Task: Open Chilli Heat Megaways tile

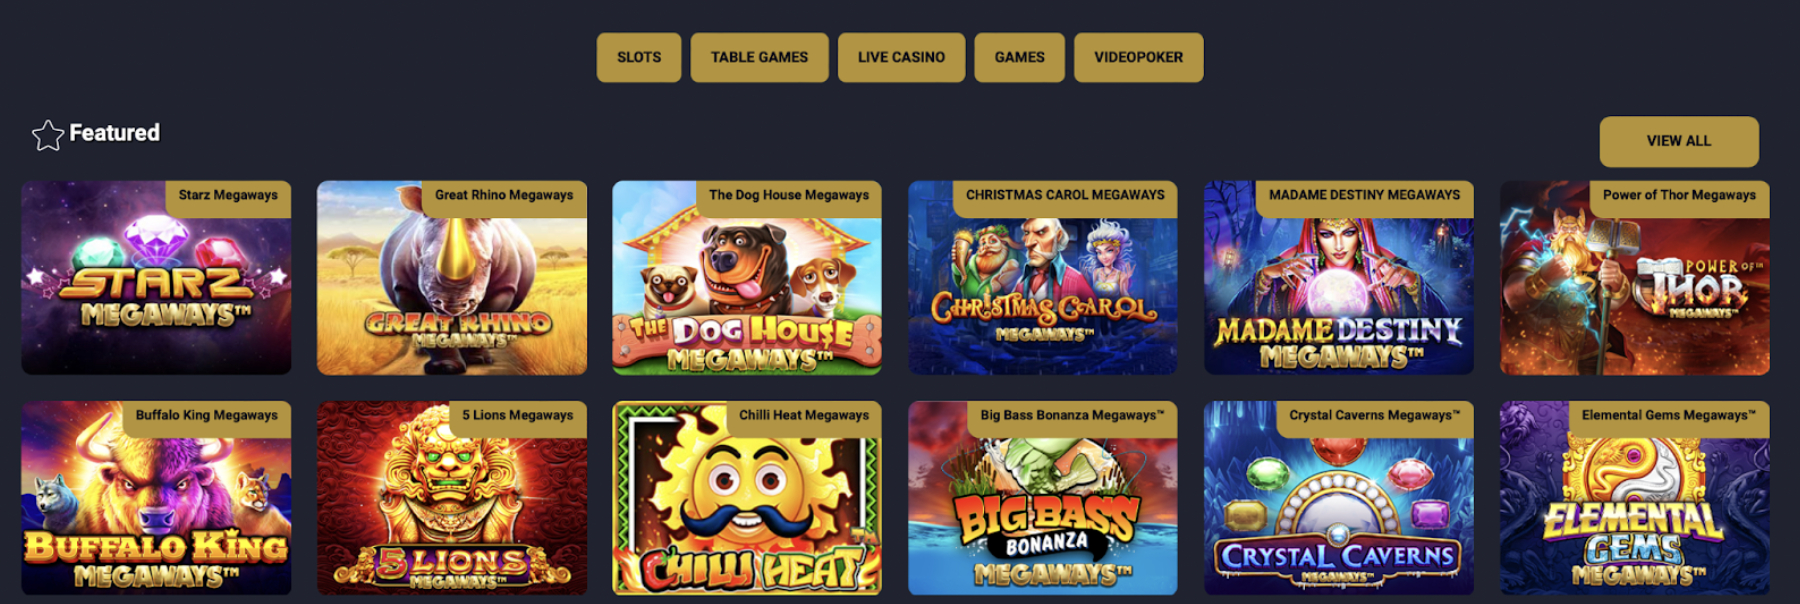Action: click(747, 498)
